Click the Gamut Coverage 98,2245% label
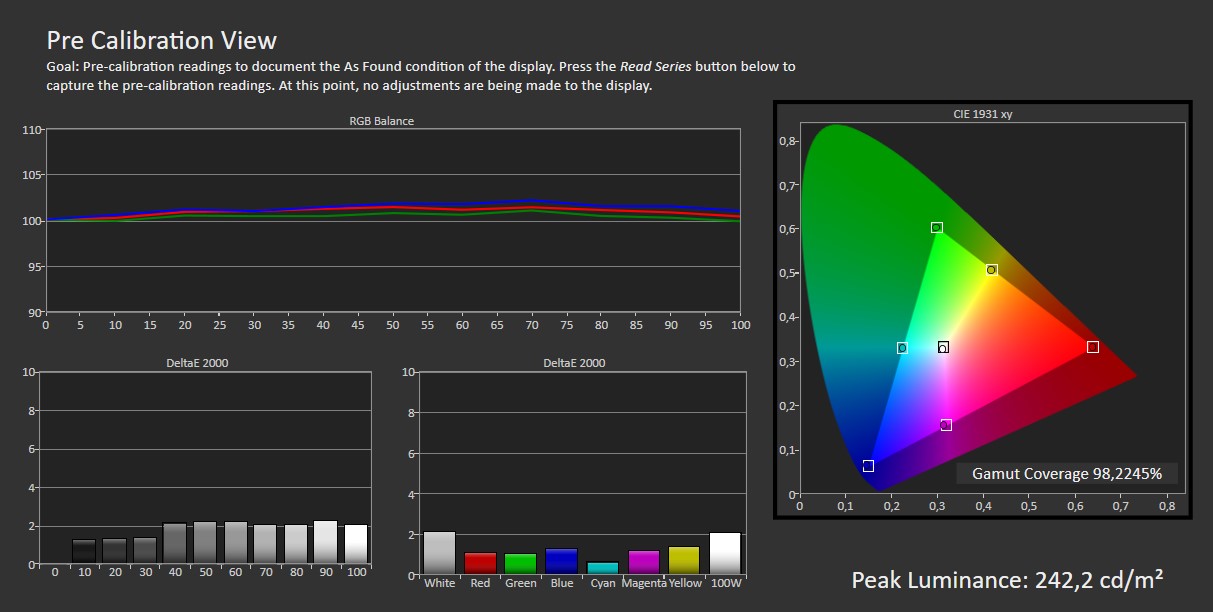The width and height of the screenshot is (1213, 612). tap(1067, 474)
